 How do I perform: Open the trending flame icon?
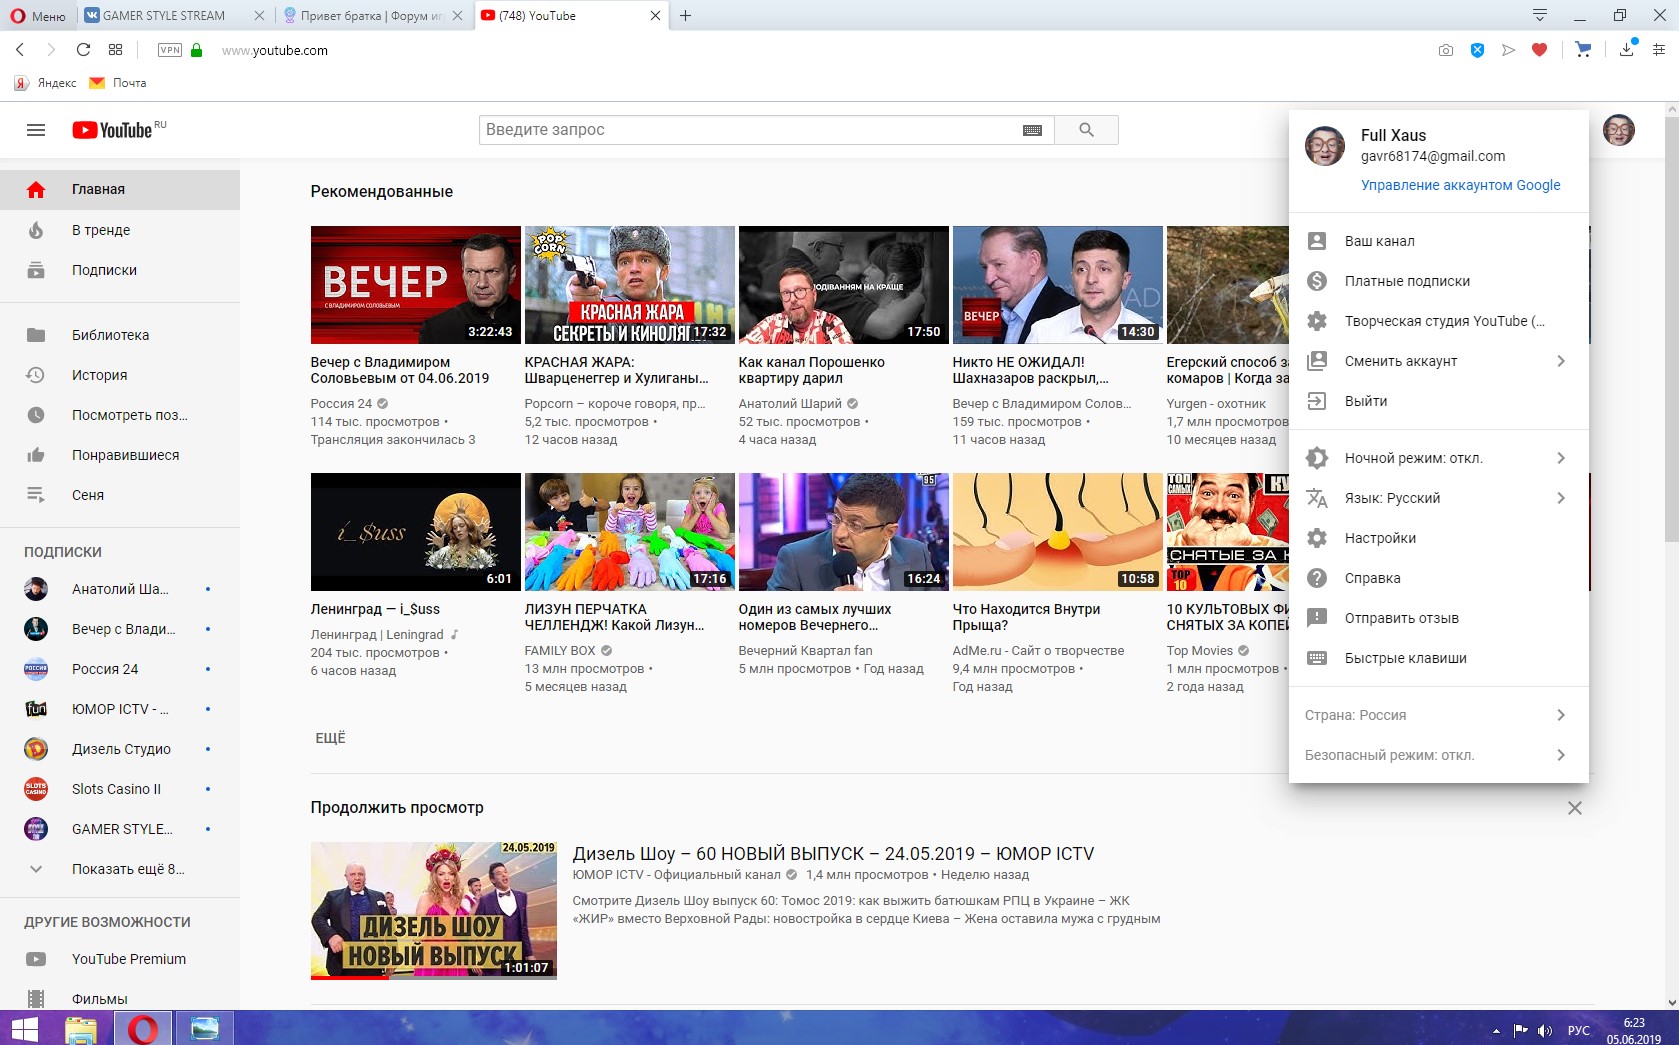pos(36,230)
